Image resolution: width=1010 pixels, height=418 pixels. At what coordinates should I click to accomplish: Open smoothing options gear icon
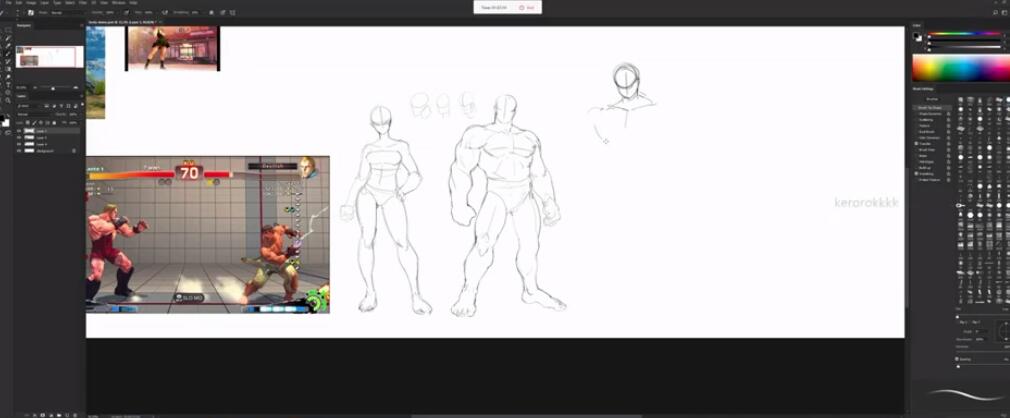pyautogui.click(x=211, y=12)
